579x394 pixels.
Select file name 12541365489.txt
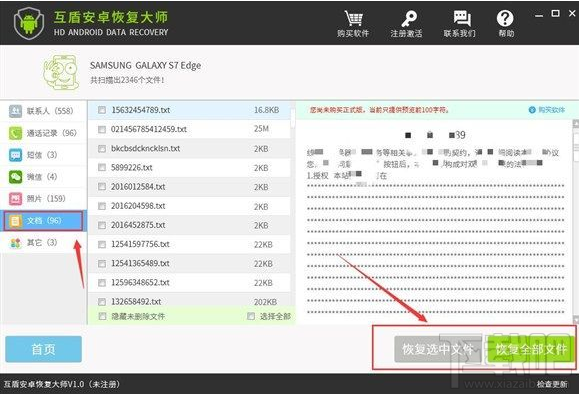140,264
